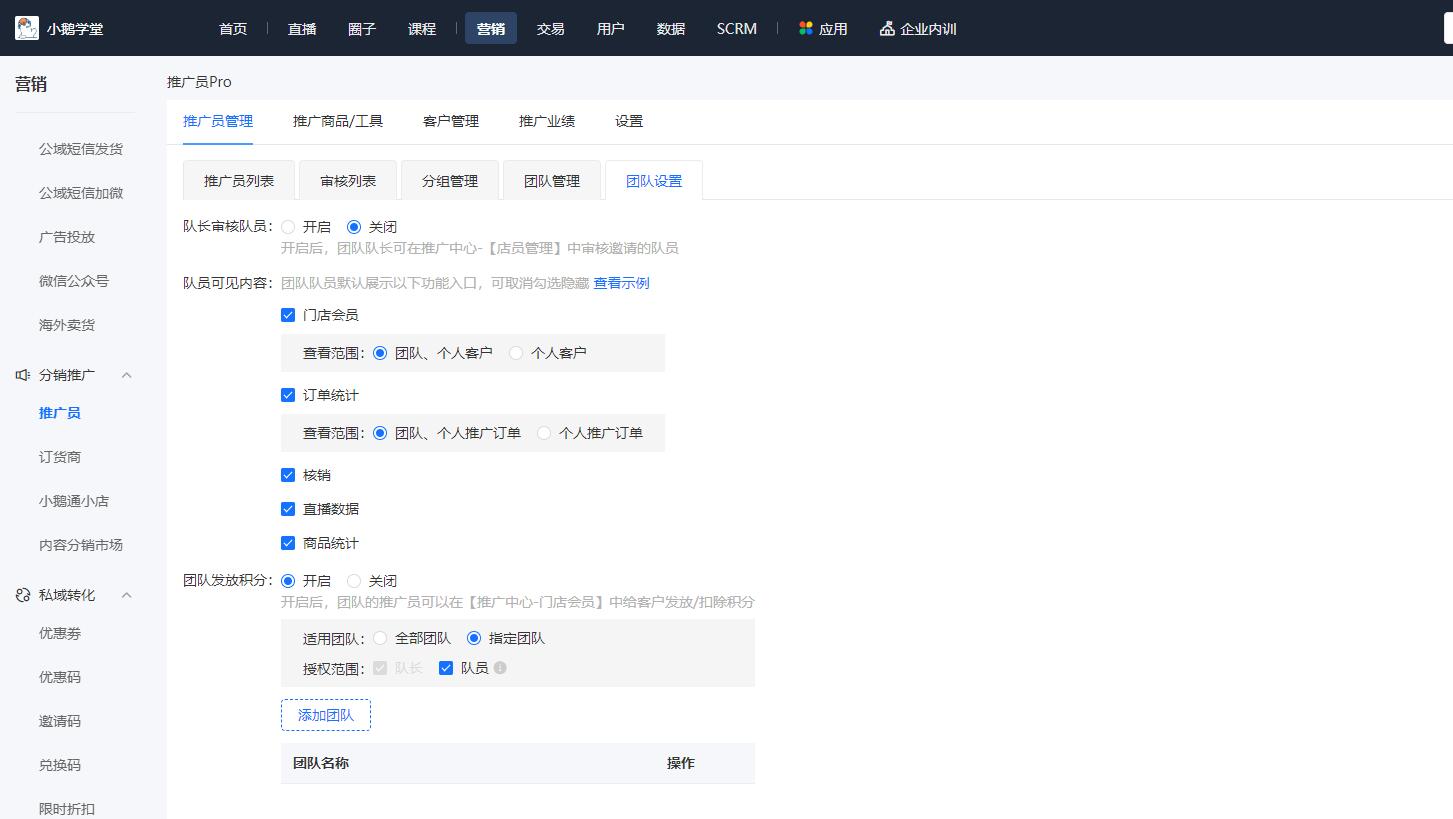Click info icon next to 队员
Image resolution: width=1453 pixels, height=819 pixels.
click(500, 668)
